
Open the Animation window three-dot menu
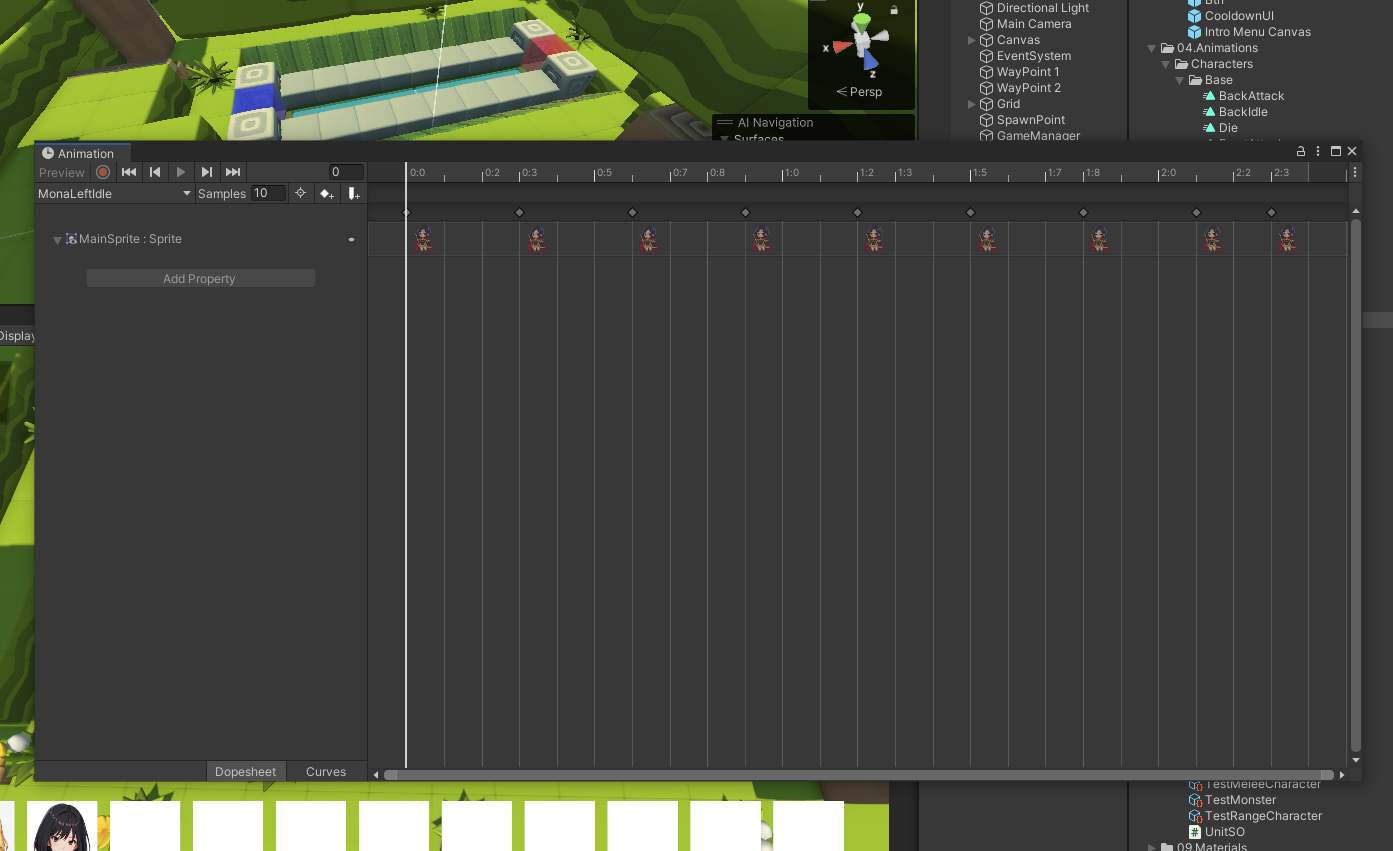[x=1318, y=152]
